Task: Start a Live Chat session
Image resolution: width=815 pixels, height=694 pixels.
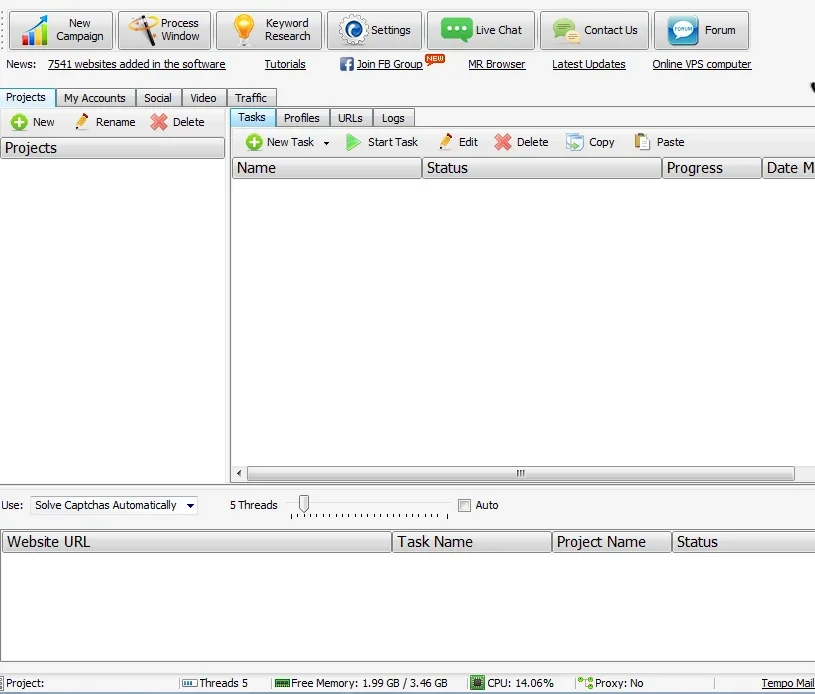Action: pyautogui.click(x=481, y=30)
